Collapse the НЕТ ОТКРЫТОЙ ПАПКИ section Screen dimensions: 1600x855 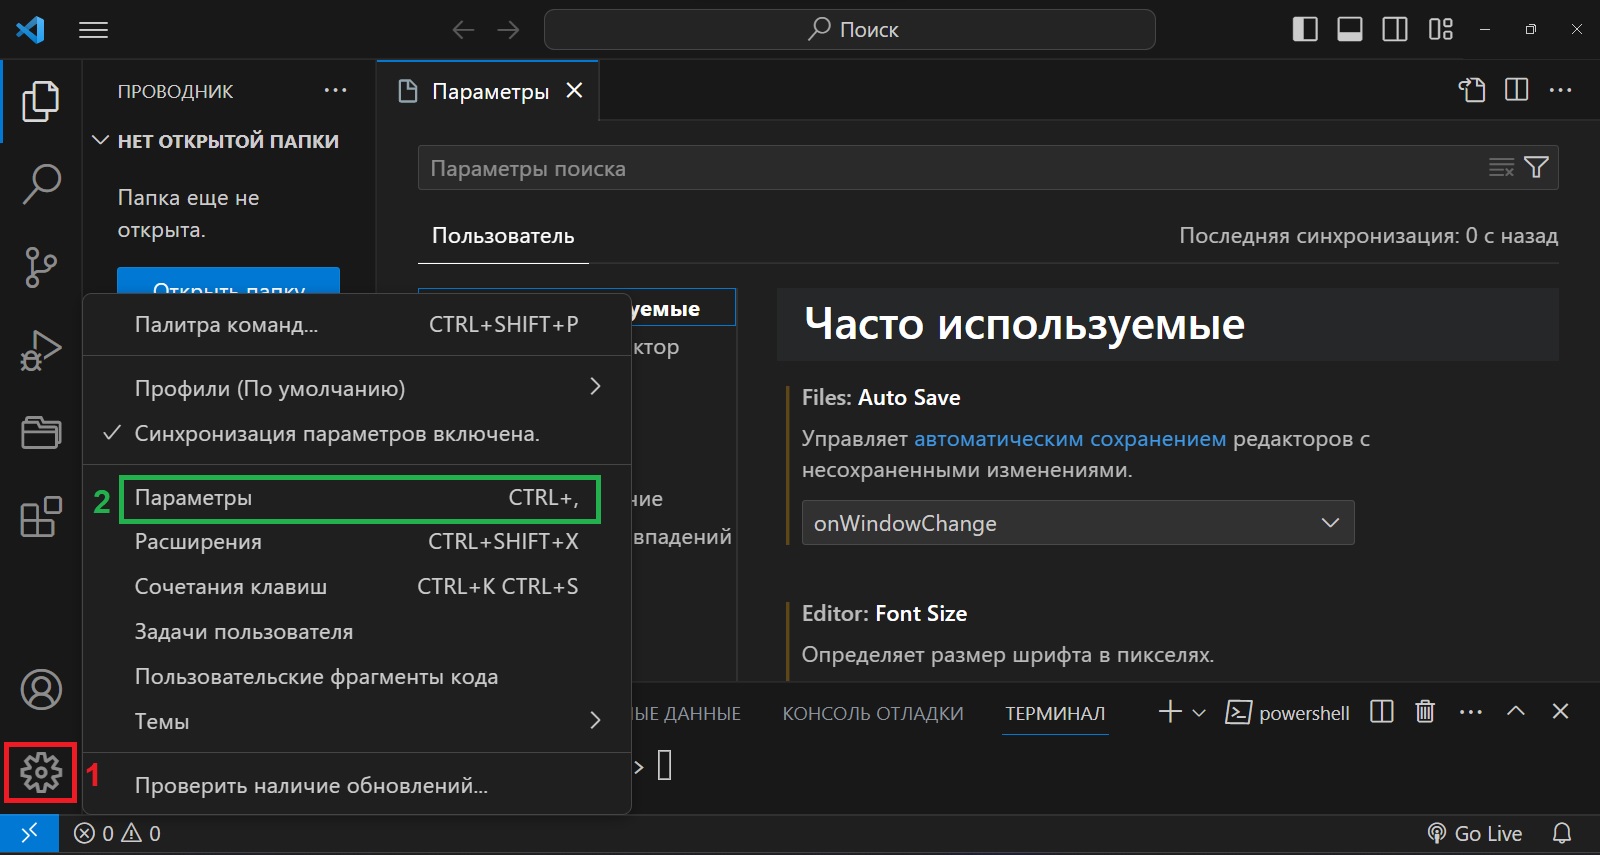pos(228,141)
